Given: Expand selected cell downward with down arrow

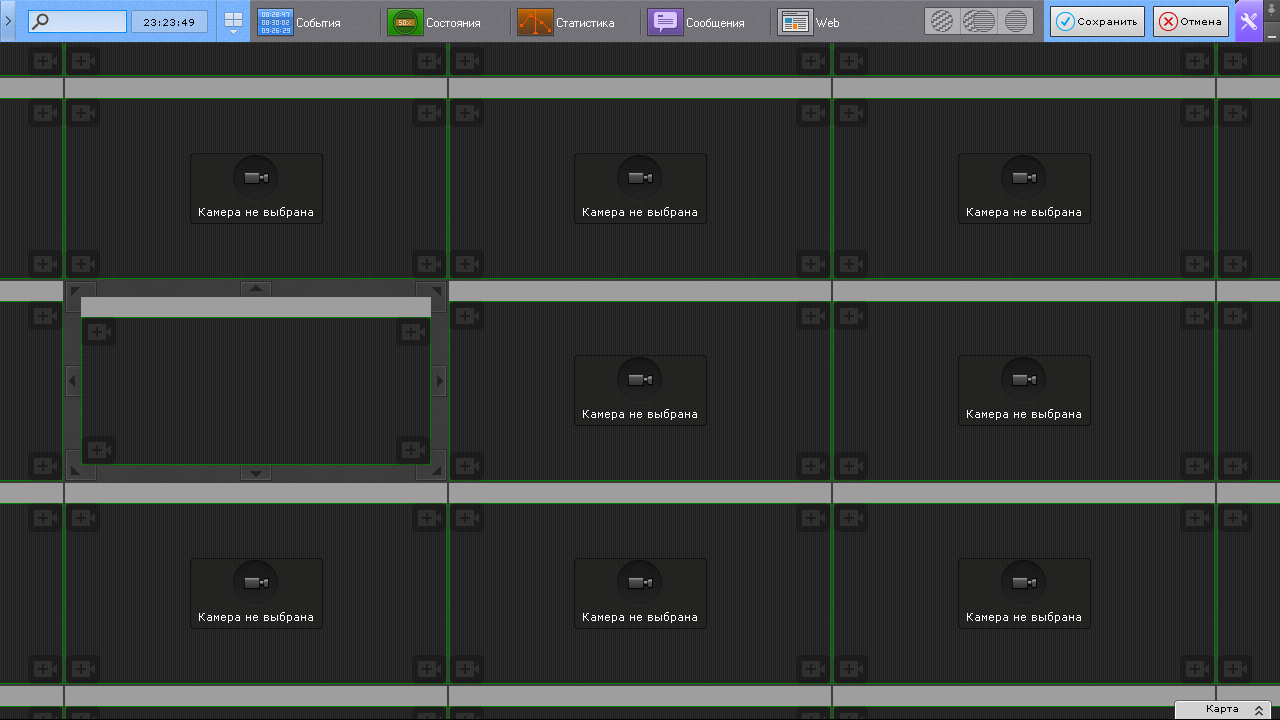Looking at the screenshot, I should coord(256,473).
